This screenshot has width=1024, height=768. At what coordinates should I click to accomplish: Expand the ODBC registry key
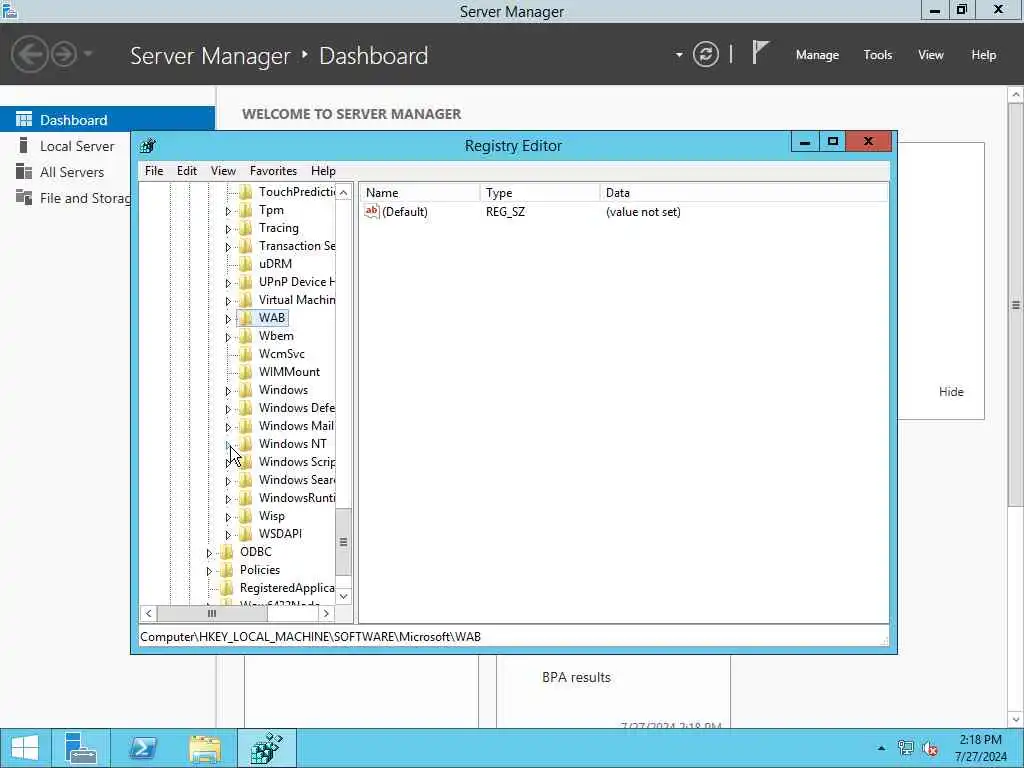pyautogui.click(x=209, y=552)
